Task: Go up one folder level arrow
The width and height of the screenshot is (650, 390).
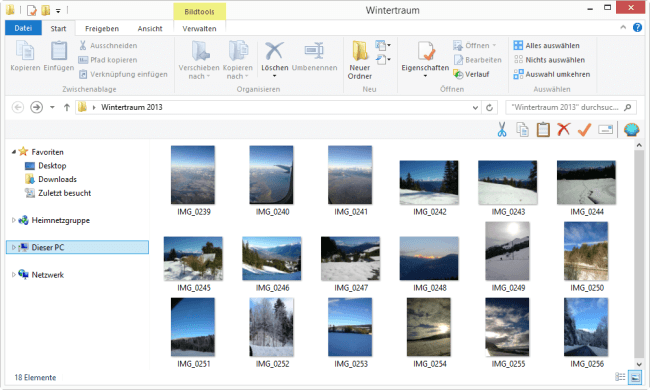Action: 67,107
